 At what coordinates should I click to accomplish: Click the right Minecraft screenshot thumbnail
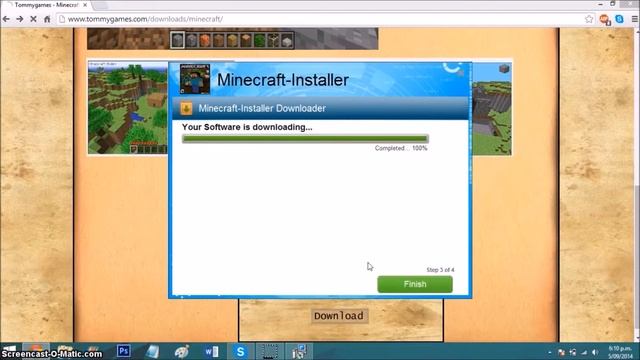pyautogui.click(x=491, y=109)
